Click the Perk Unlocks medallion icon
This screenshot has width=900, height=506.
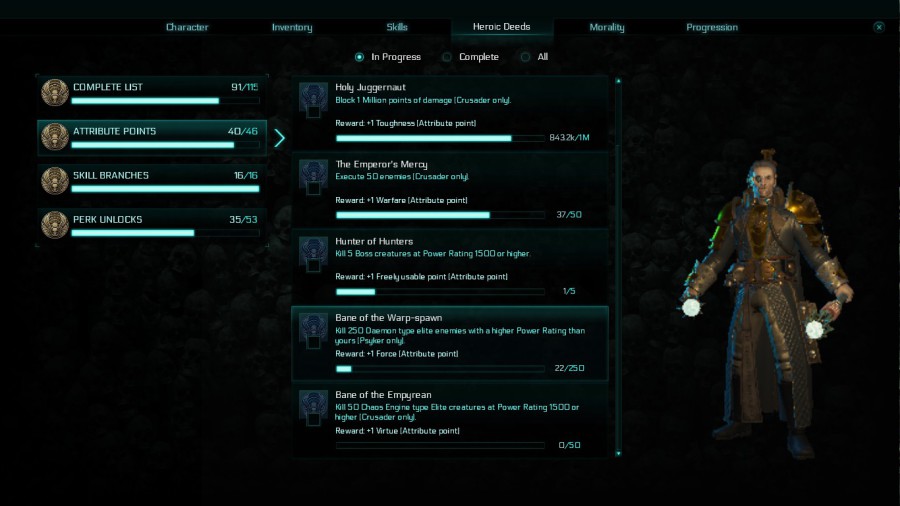coord(55,225)
